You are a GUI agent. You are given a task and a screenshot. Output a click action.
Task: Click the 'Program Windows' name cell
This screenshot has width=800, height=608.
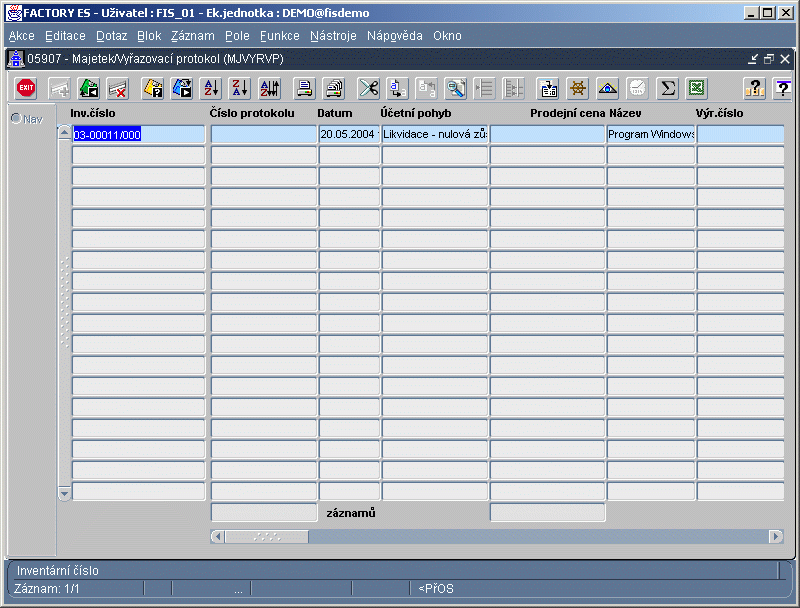point(651,134)
